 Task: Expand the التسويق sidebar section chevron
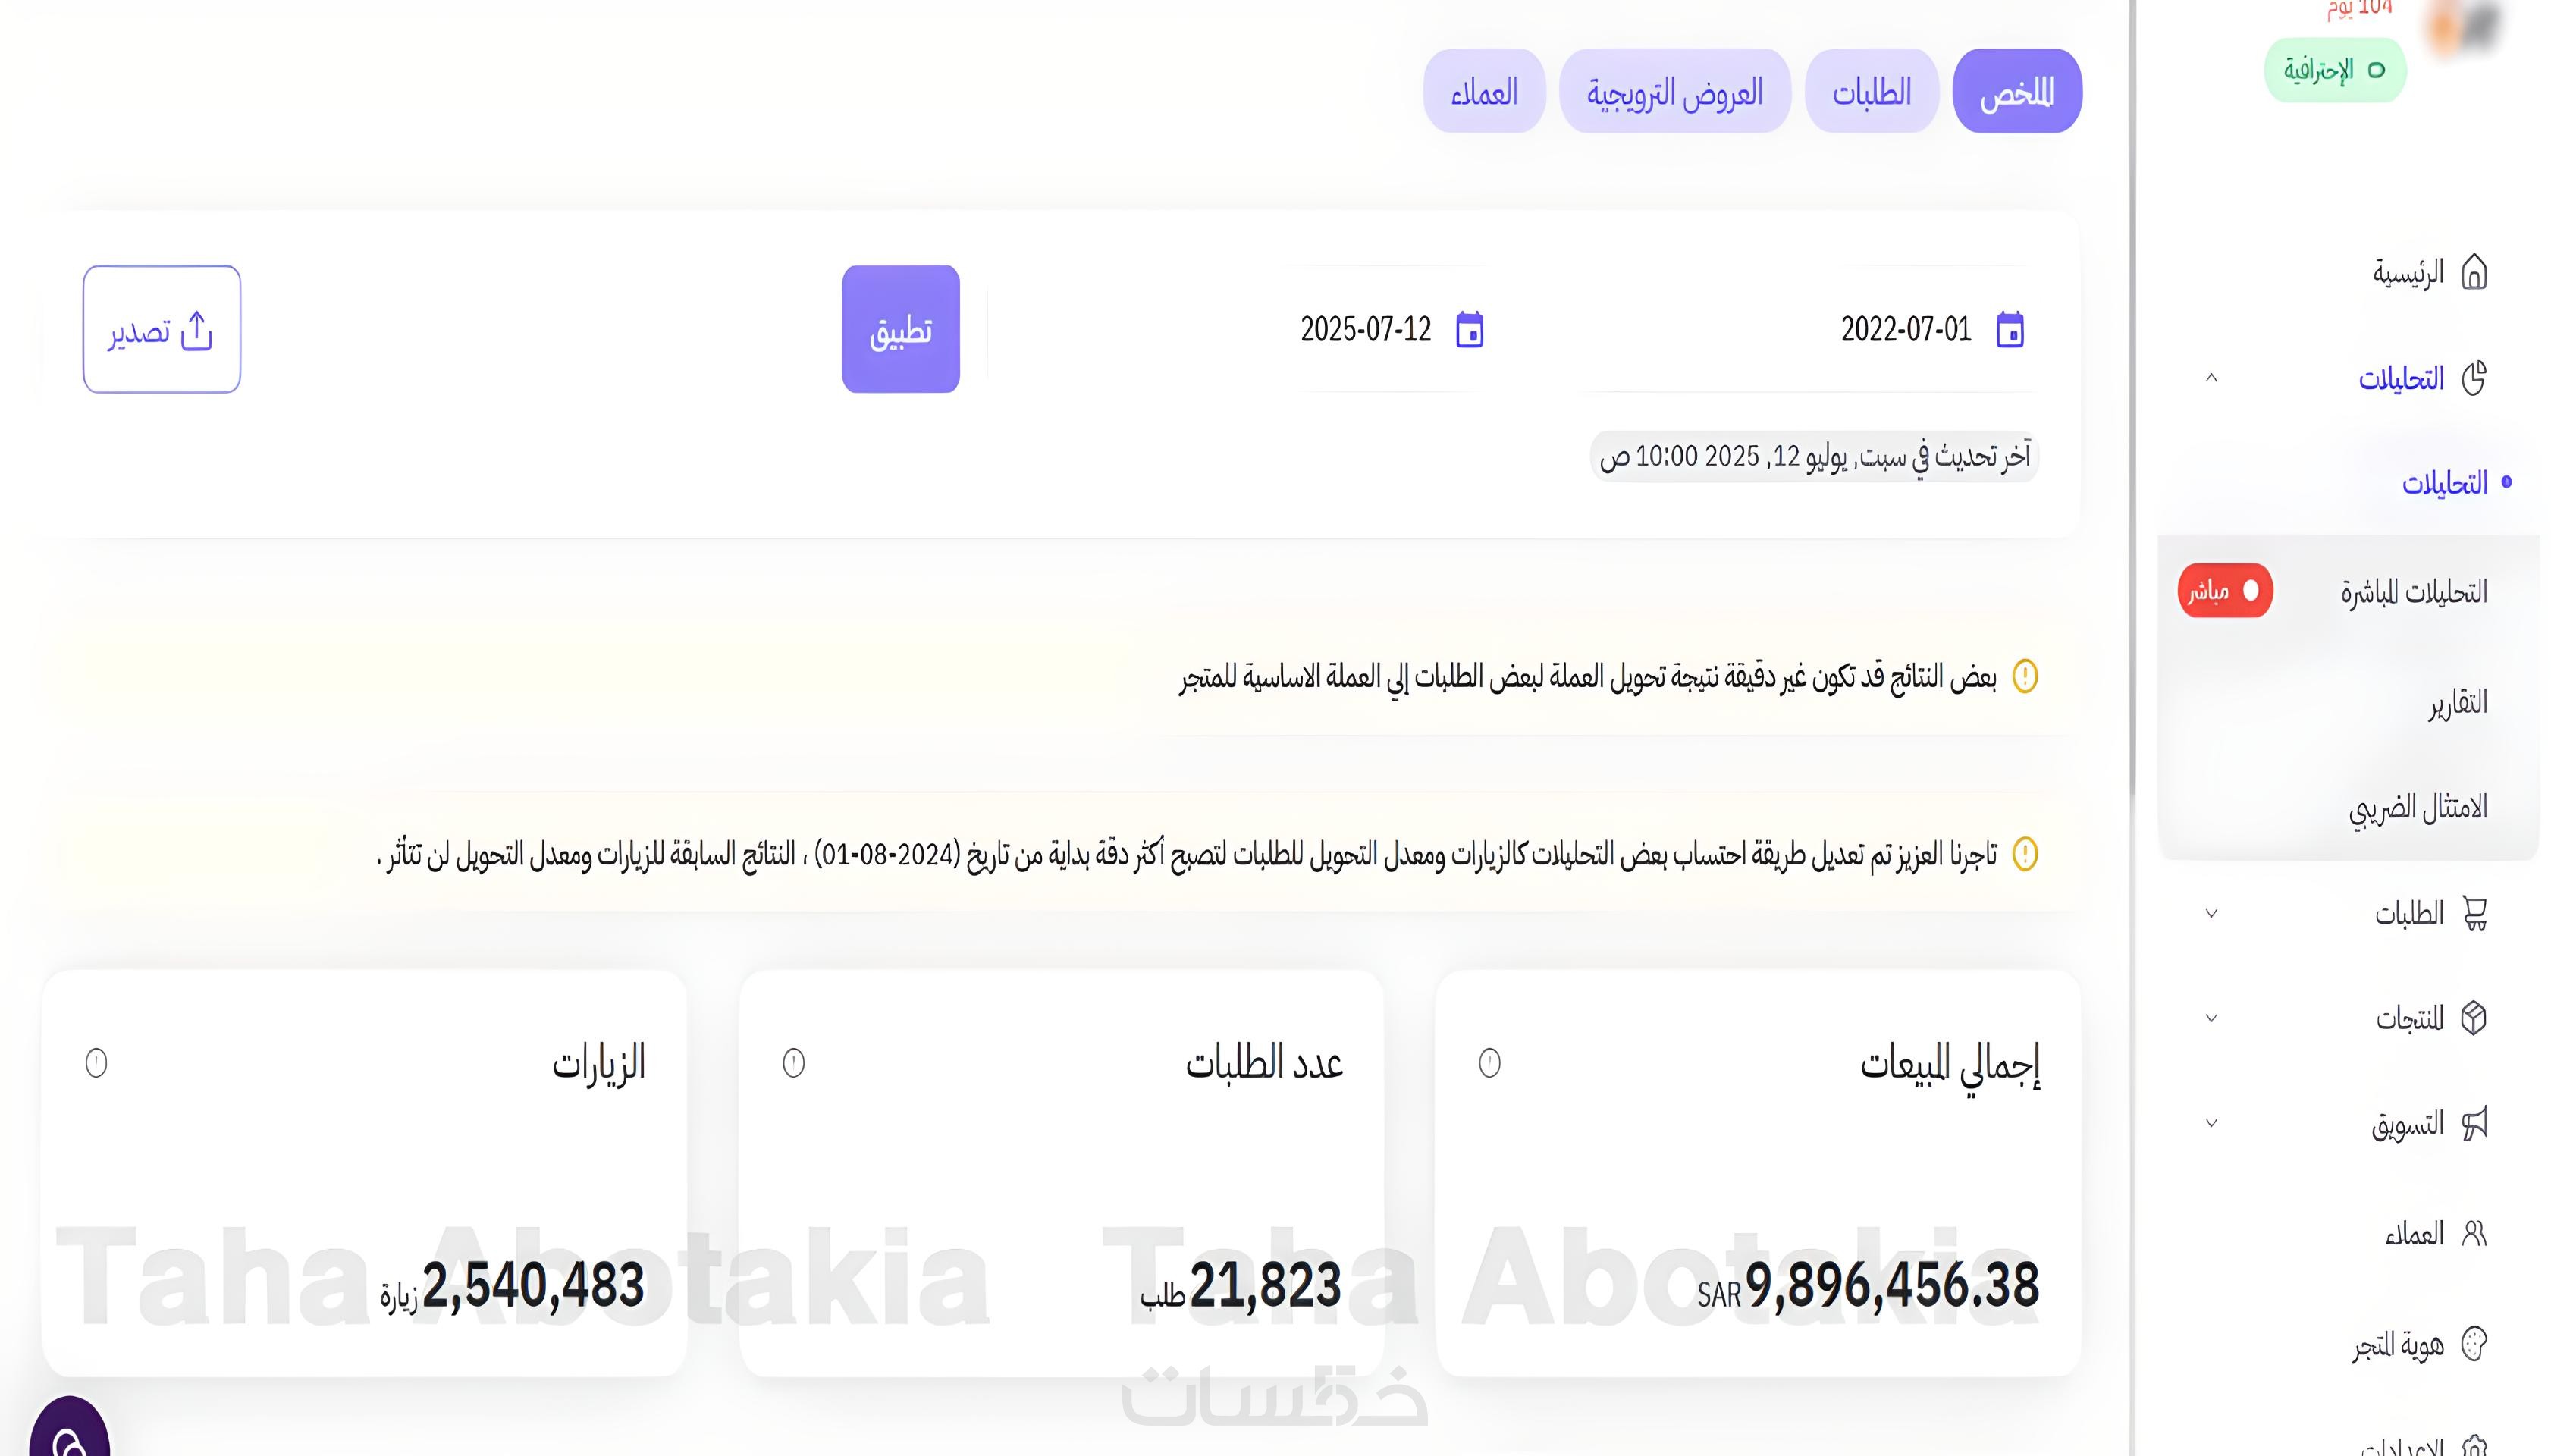(x=2211, y=1123)
